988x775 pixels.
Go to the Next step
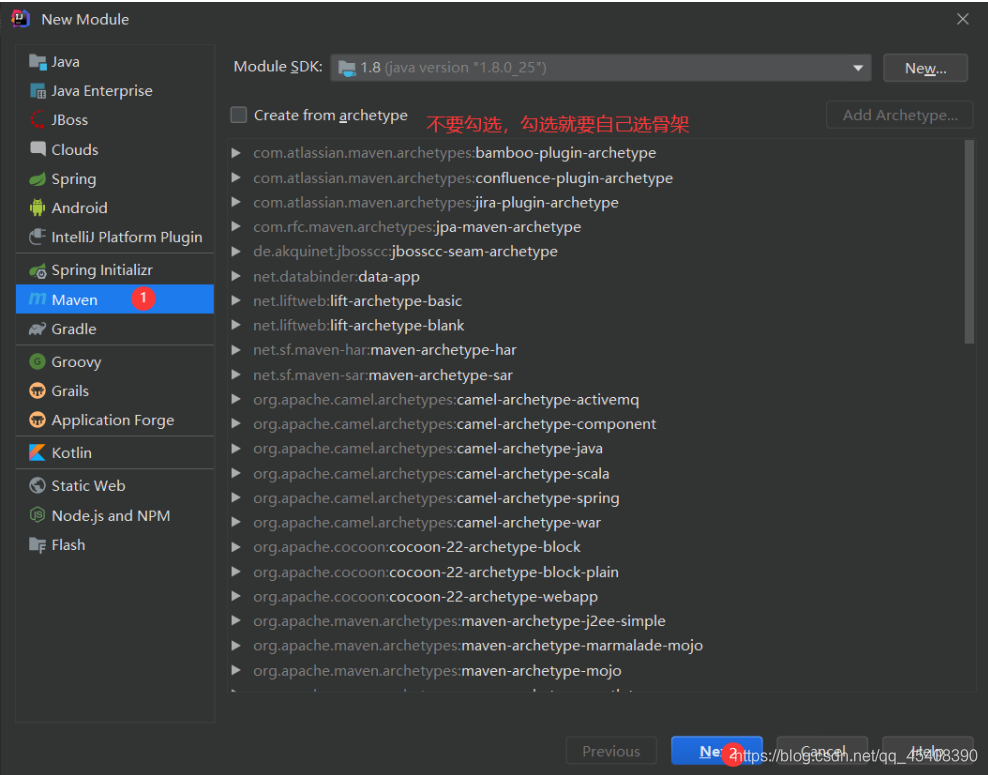point(716,750)
